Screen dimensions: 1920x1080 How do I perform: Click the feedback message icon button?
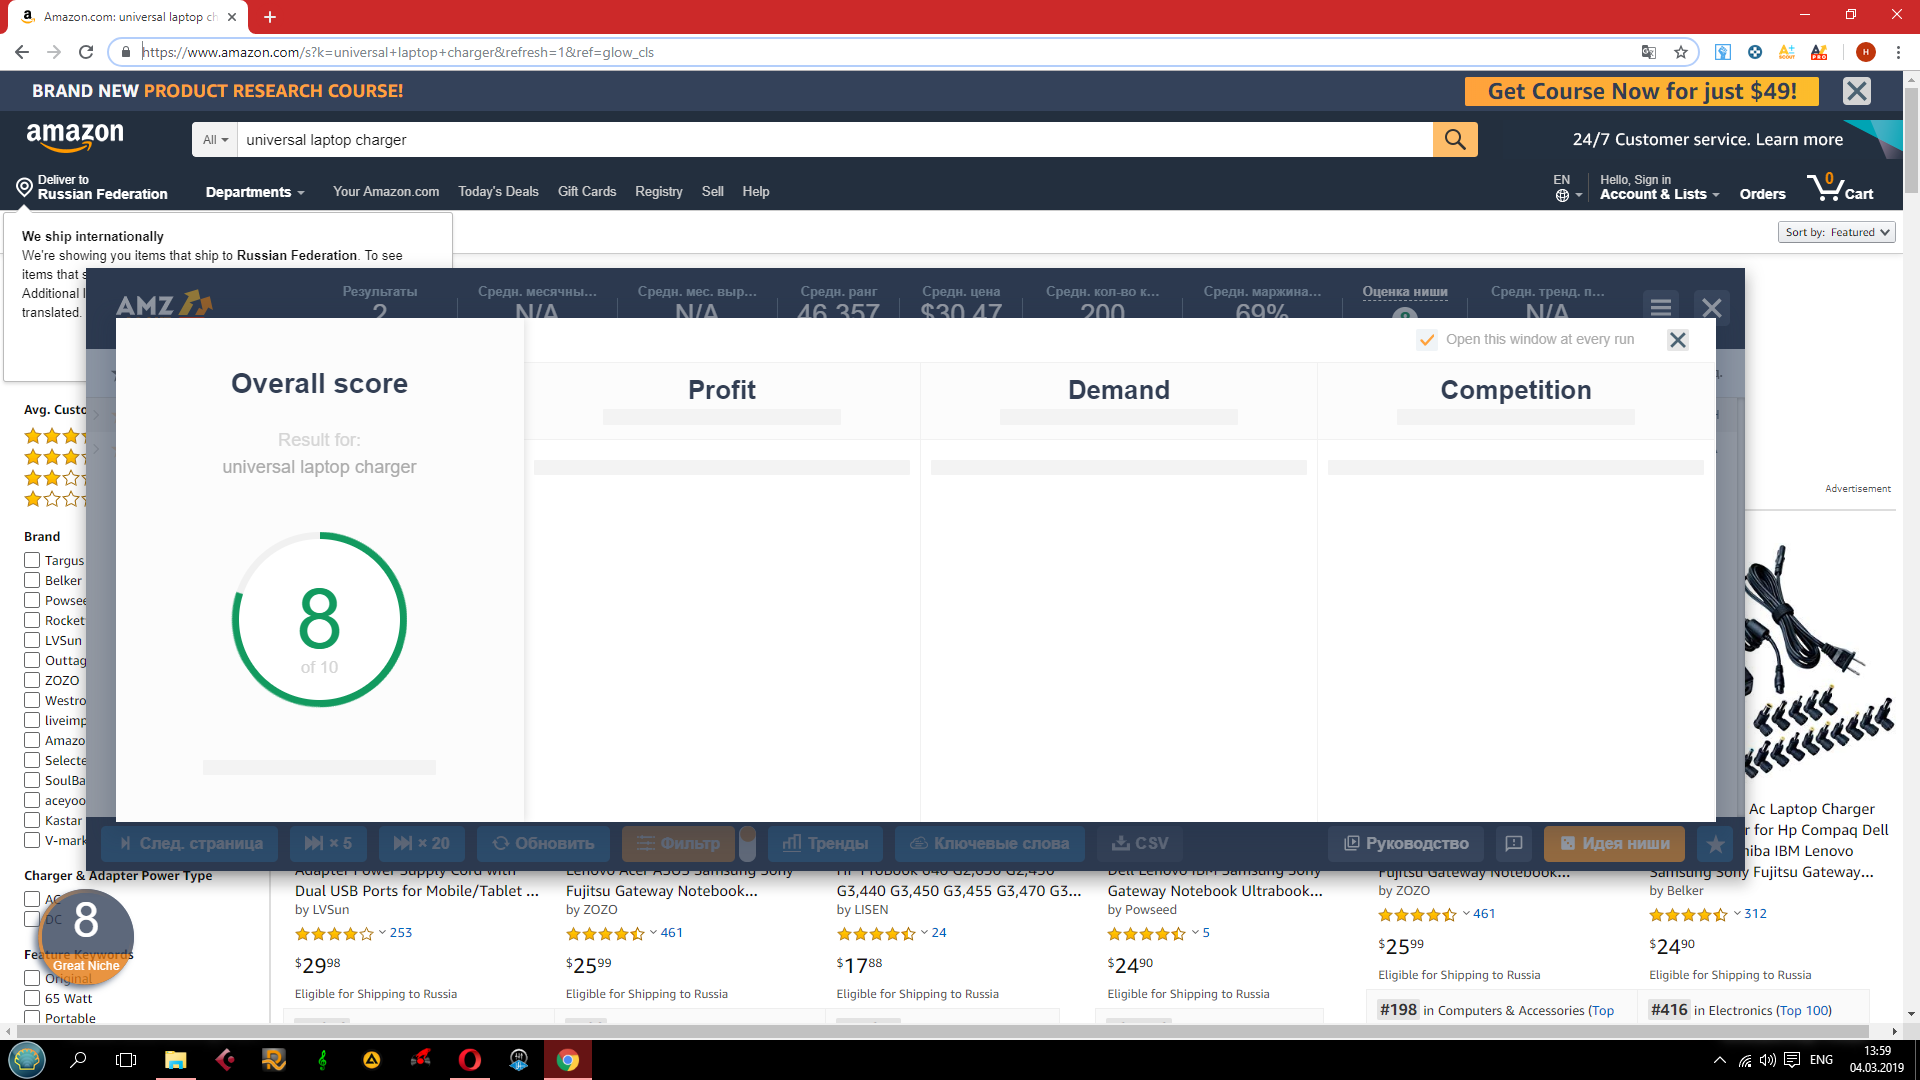[x=1514, y=844]
